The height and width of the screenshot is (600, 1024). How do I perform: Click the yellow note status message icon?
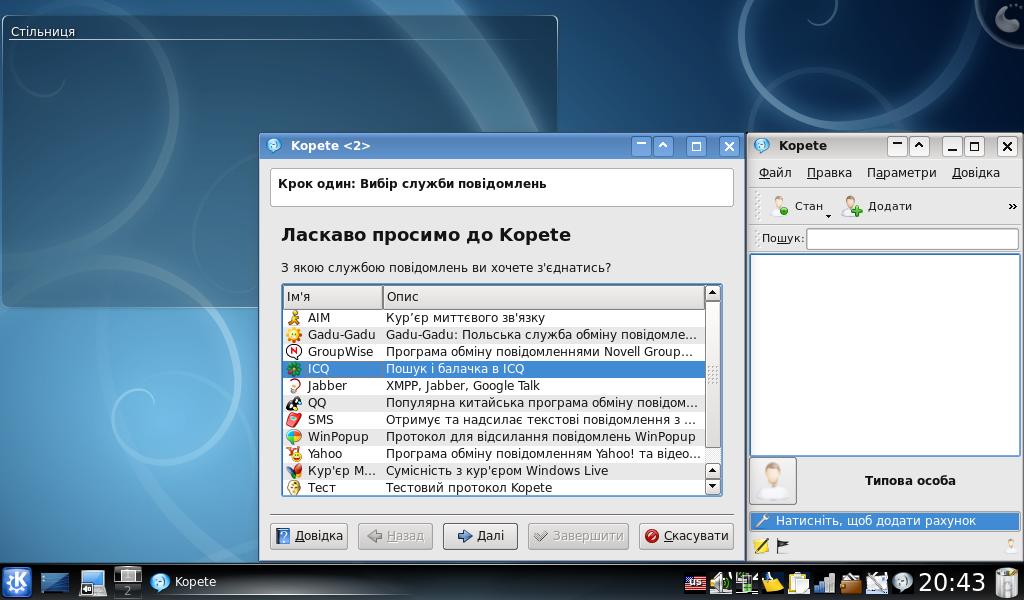point(761,546)
